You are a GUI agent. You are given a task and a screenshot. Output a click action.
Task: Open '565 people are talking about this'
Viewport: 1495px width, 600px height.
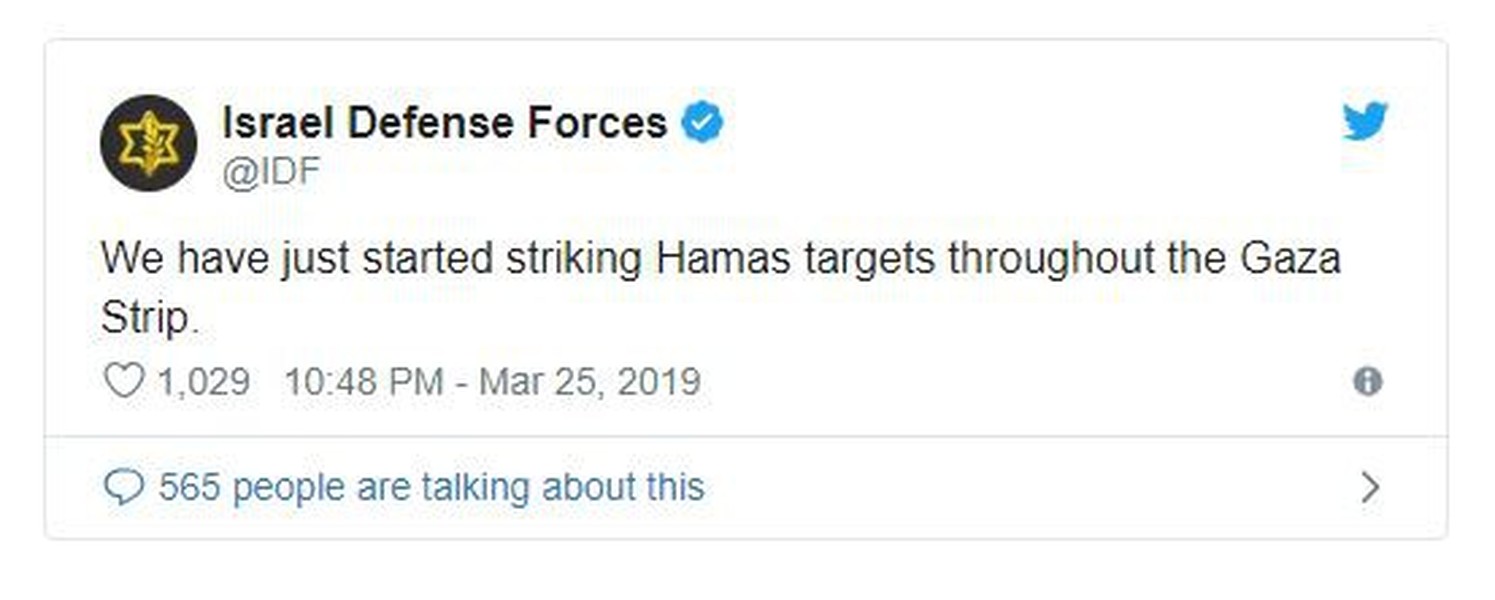(431, 487)
